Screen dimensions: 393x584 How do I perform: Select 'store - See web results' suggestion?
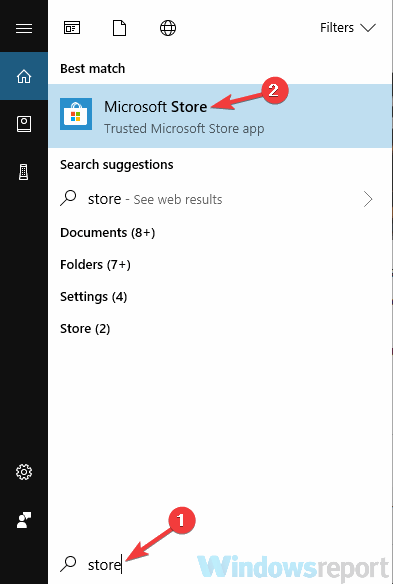coord(220,199)
